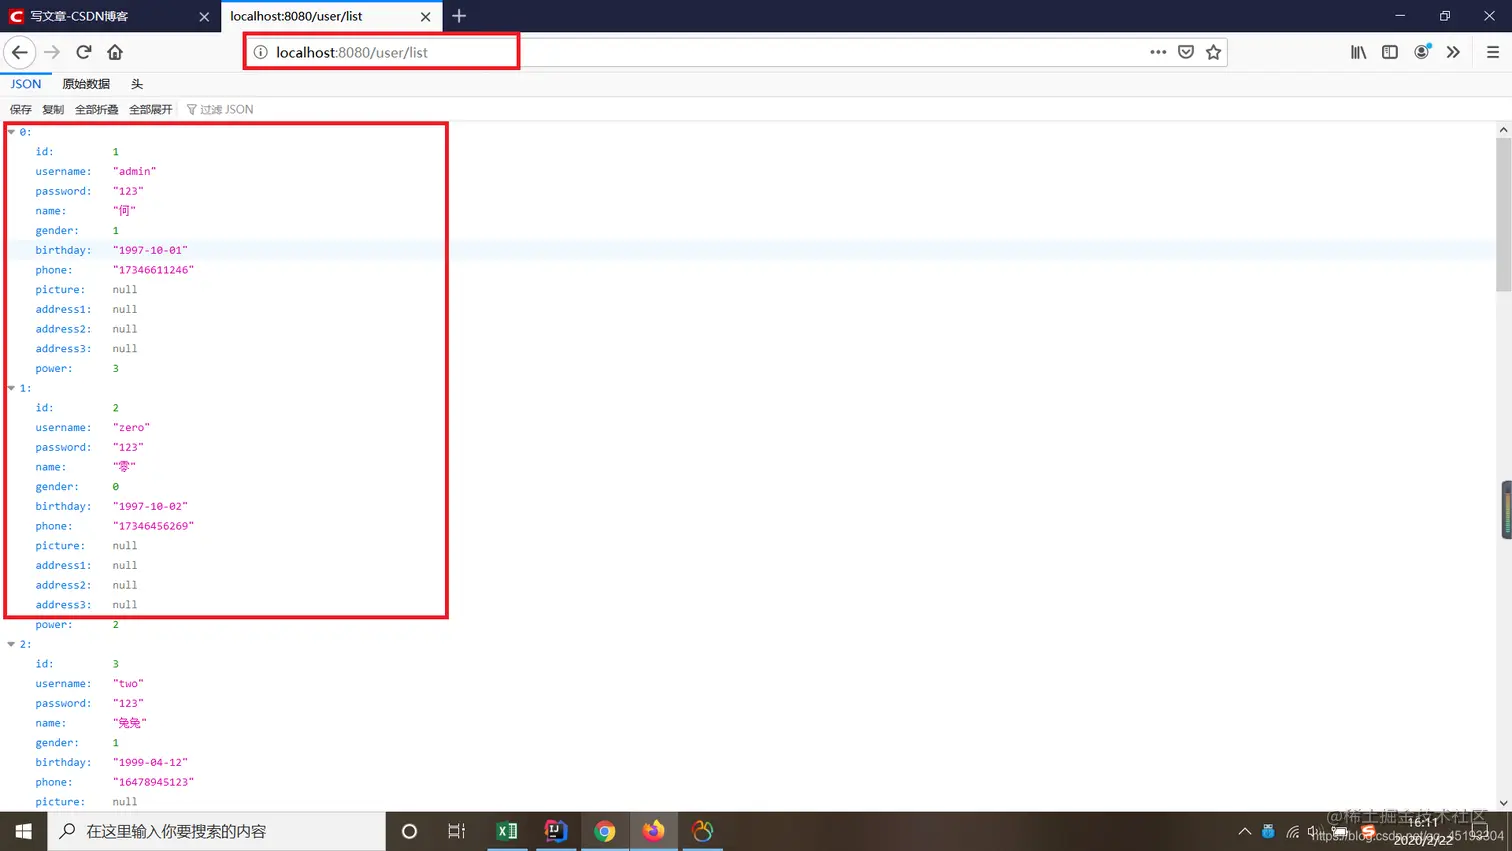Open the Library bookshelf icon
Viewport: 1512px width, 851px height.
(1358, 52)
